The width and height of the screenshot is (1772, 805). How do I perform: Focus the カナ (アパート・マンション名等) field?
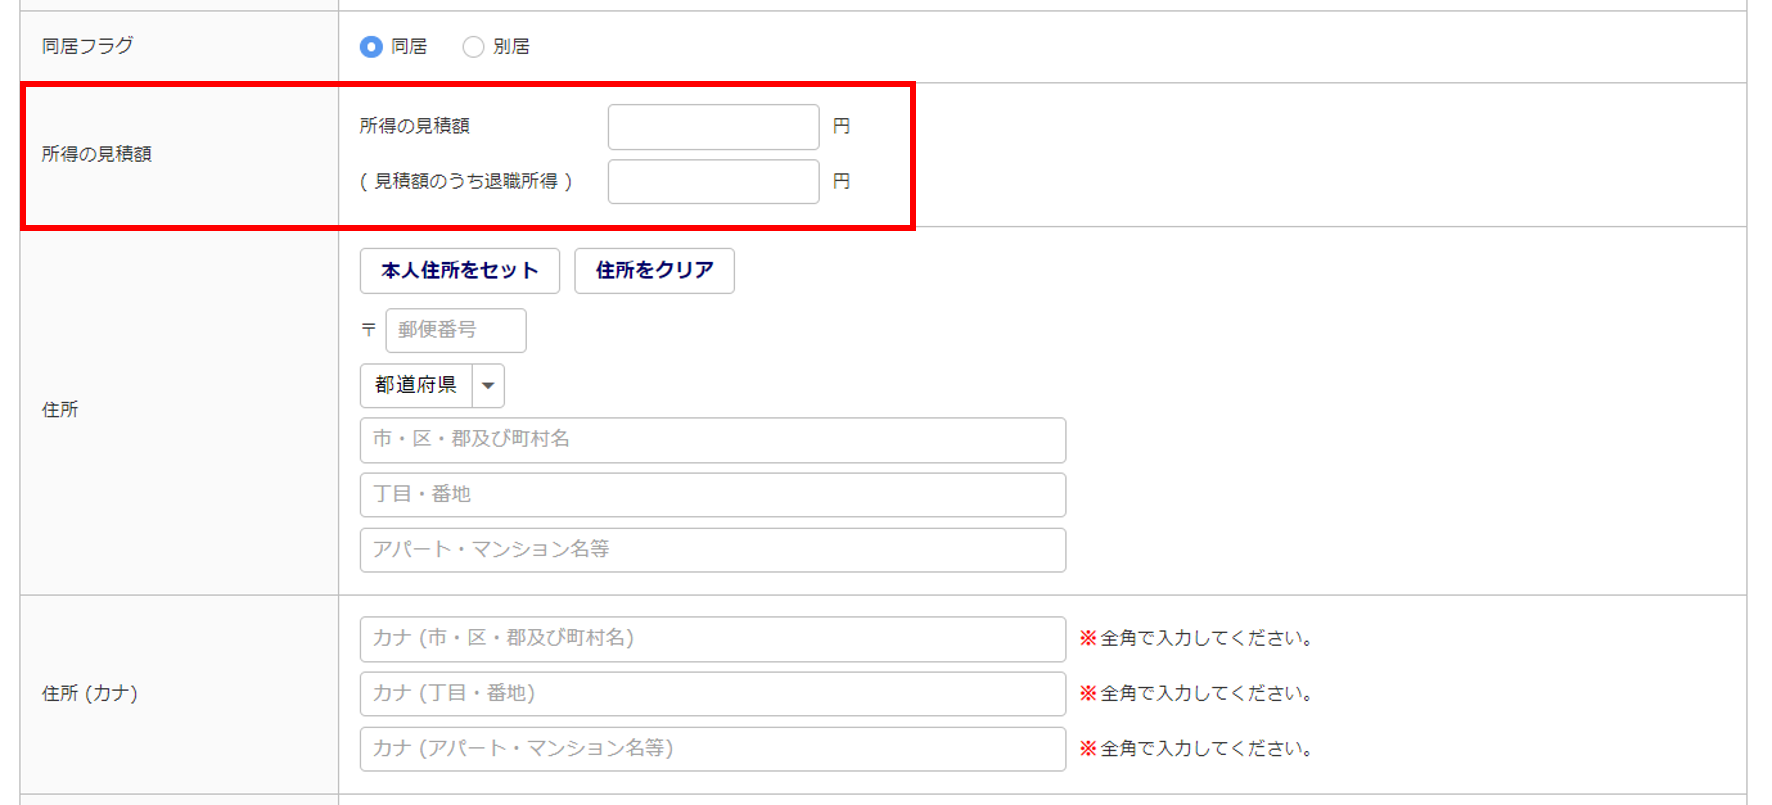click(712, 749)
